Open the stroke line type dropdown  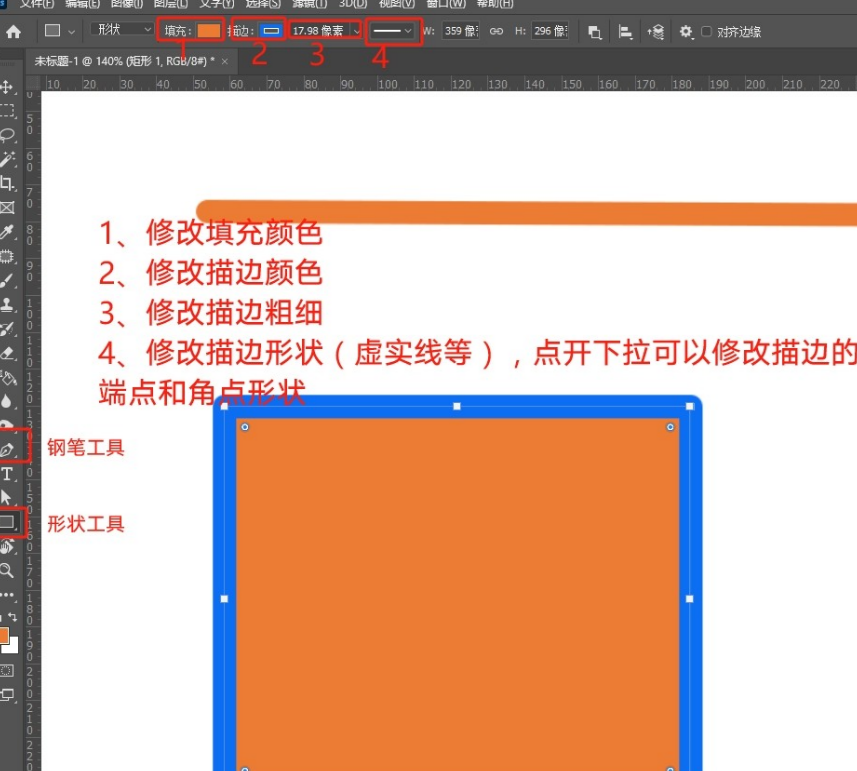[x=392, y=31]
